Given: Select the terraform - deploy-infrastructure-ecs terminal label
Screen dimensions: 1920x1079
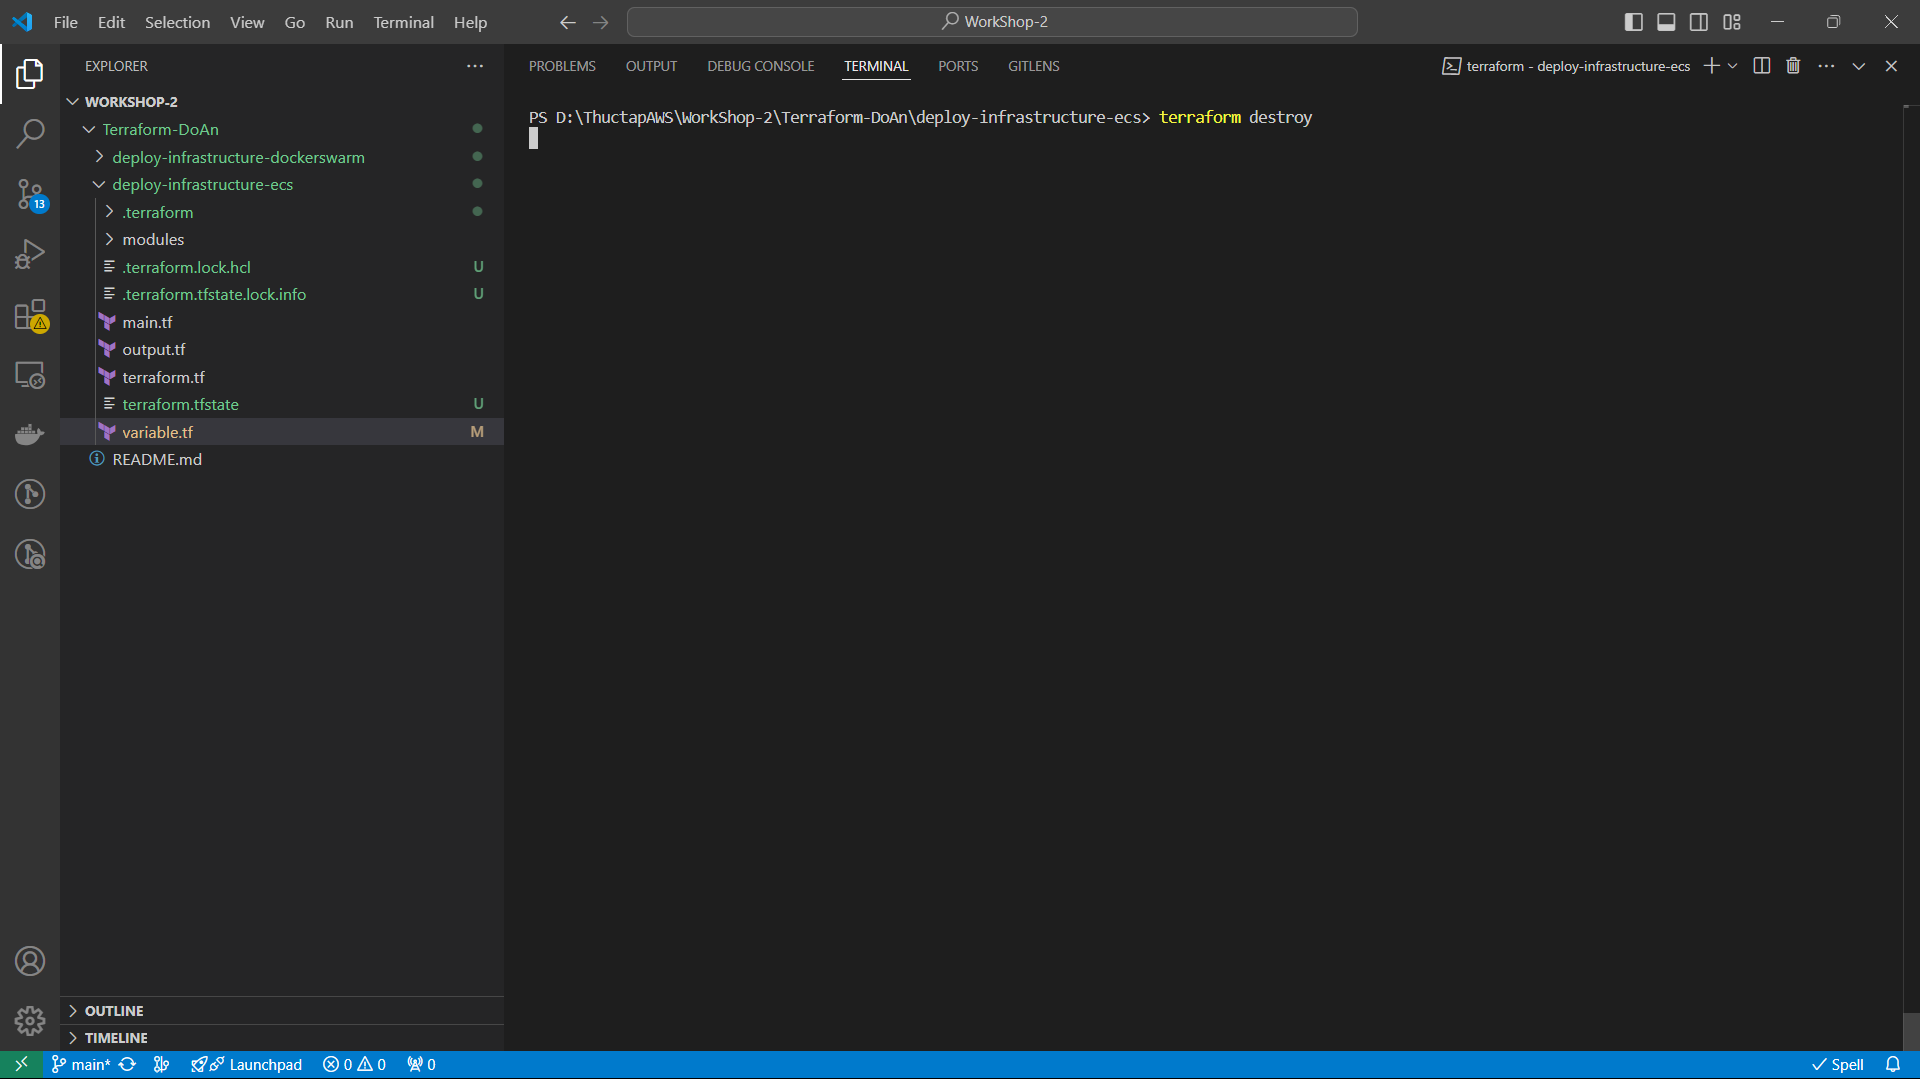Looking at the screenshot, I should click(x=1566, y=66).
